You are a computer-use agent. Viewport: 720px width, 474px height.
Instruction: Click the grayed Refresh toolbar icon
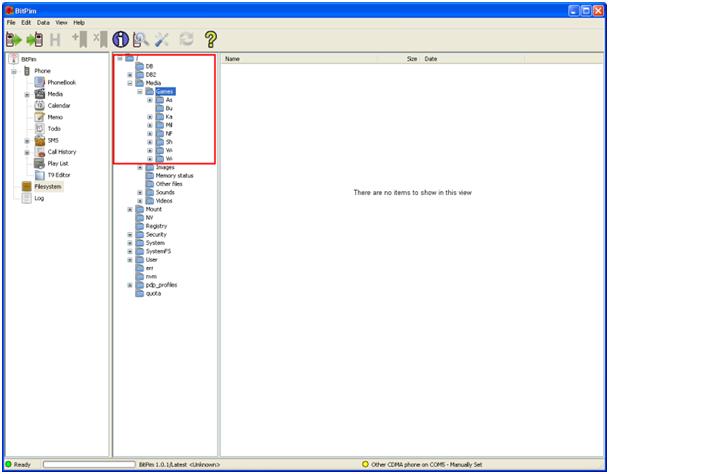pos(186,40)
